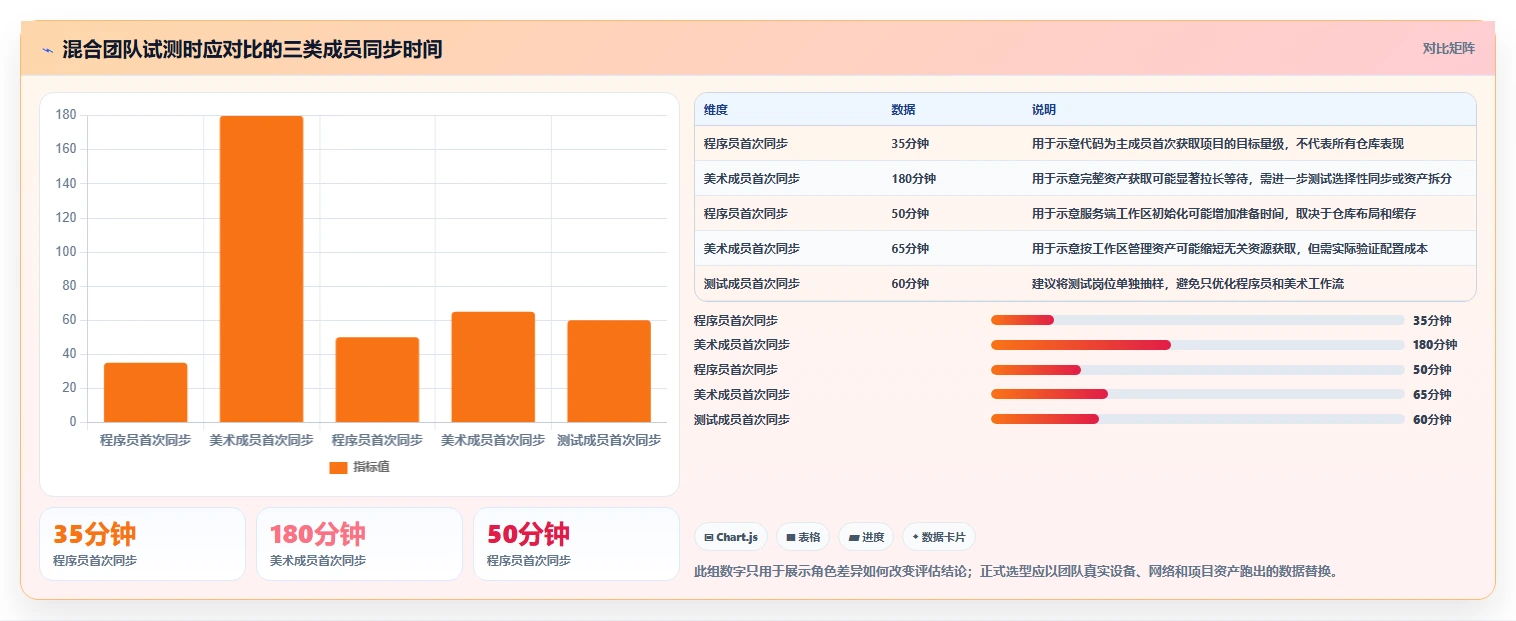Select the 进度 chip
The image size is (1516, 621).
pos(866,537)
